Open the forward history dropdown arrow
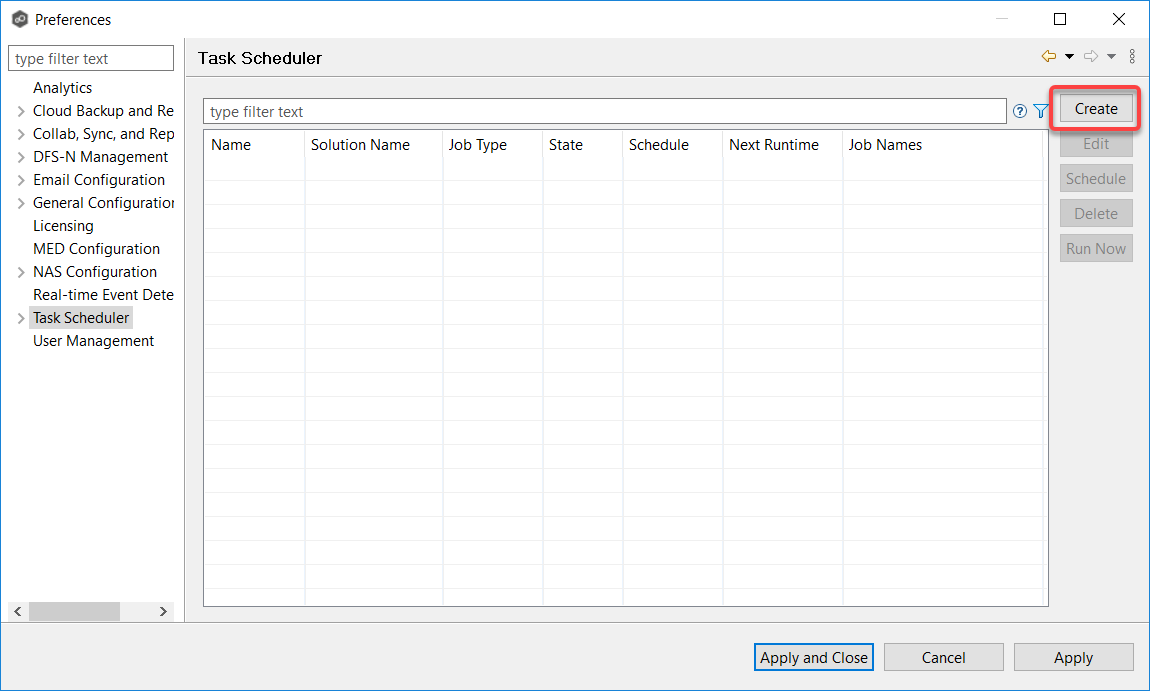The height and width of the screenshot is (691, 1150). (1109, 56)
